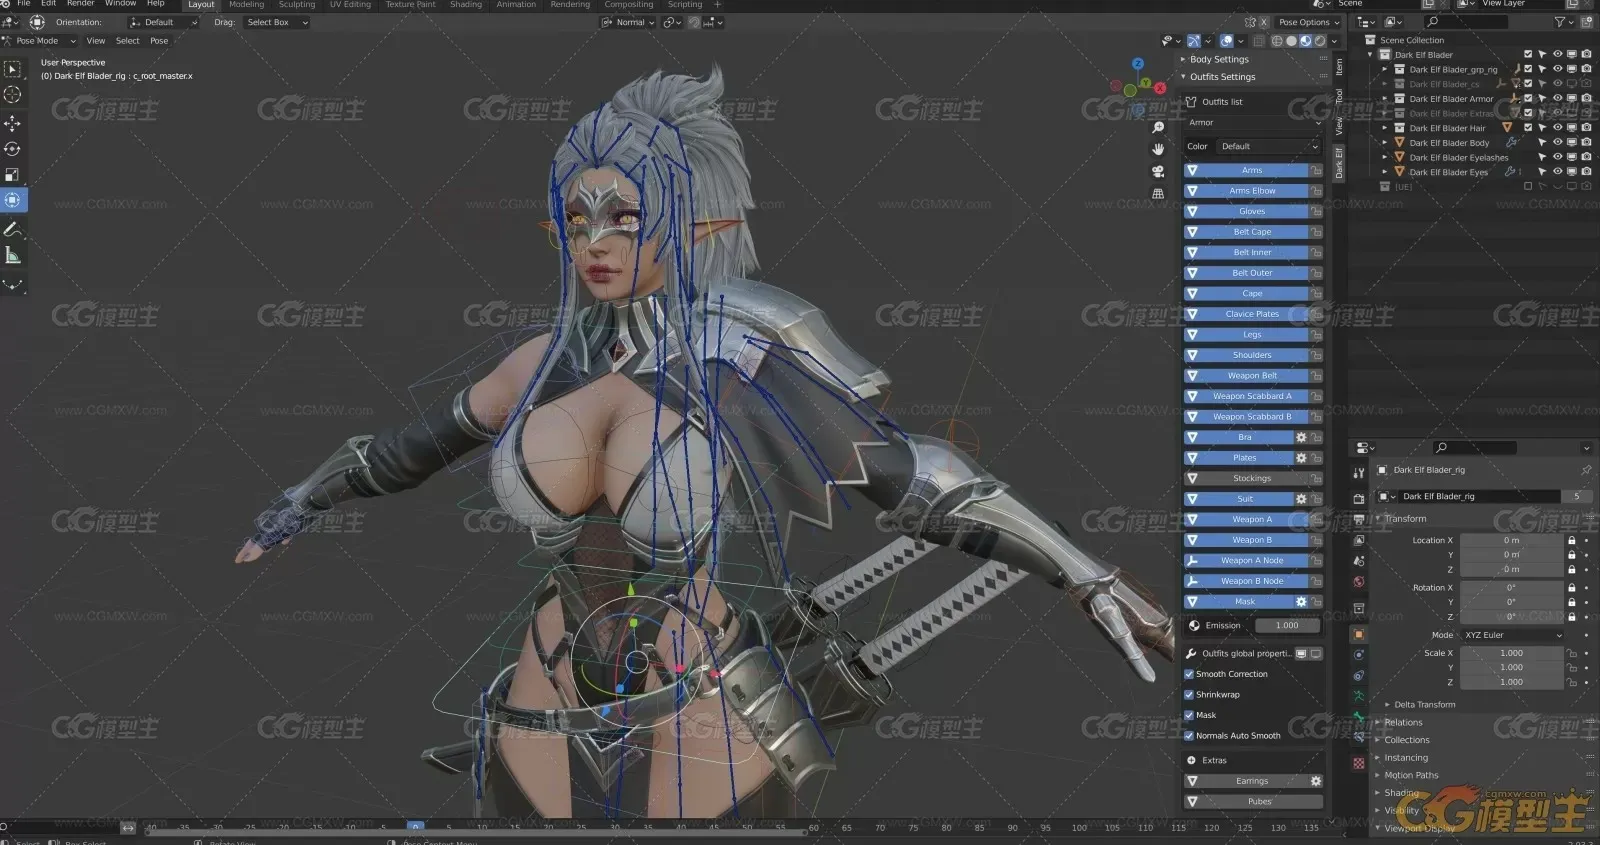Open Armature object data properties tab
The width and height of the screenshot is (1600, 845).
click(1358, 696)
